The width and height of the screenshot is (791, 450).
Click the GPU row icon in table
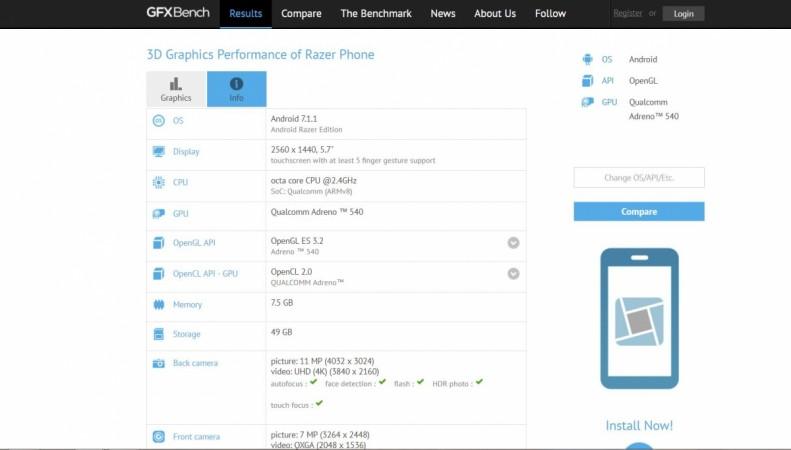point(158,213)
